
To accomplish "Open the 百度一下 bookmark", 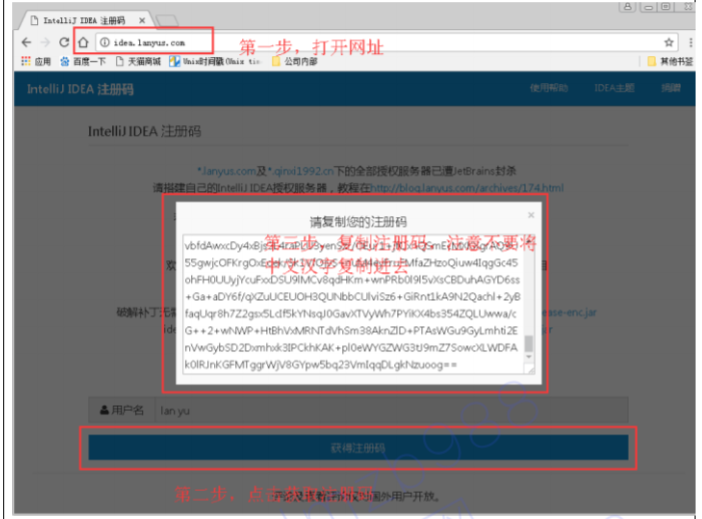I will pyautogui.click(x=83, y=61).
